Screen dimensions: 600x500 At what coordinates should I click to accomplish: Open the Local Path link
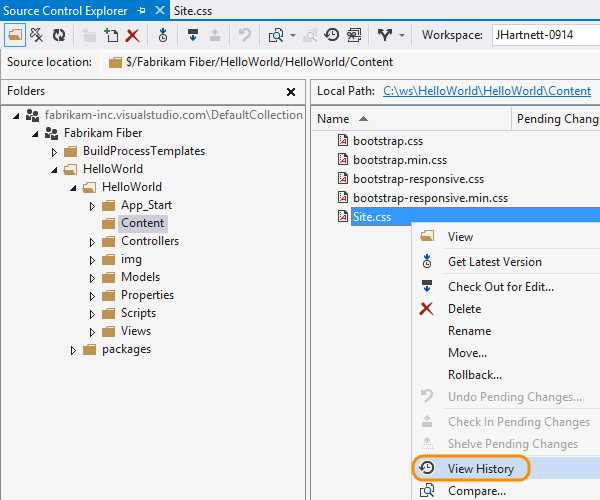[x=487, y=91]
